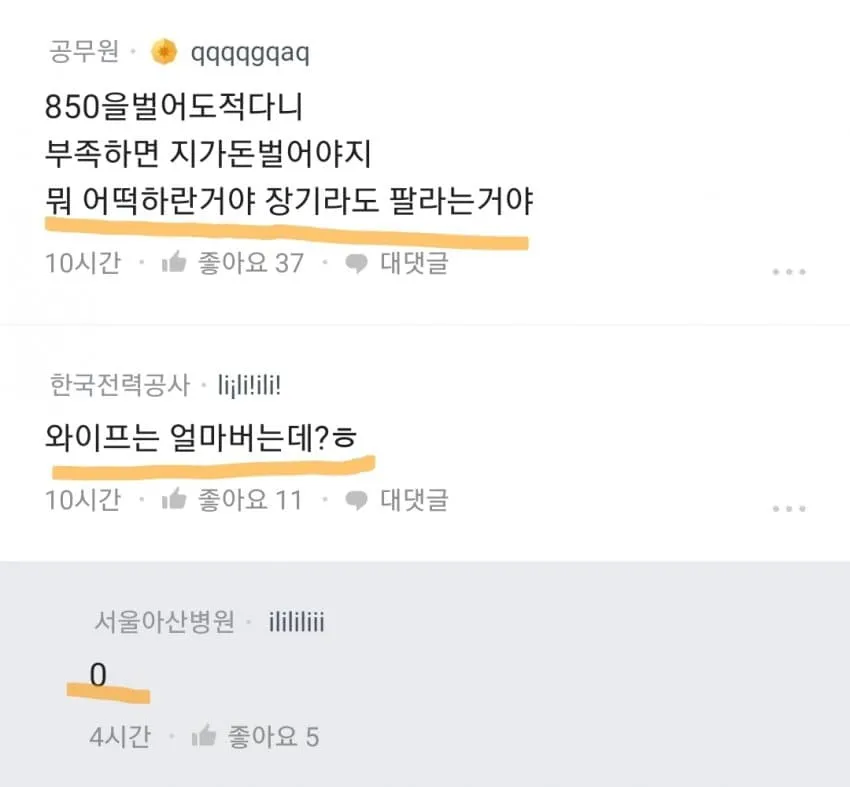Click the 공무원 workplace label

83,52
